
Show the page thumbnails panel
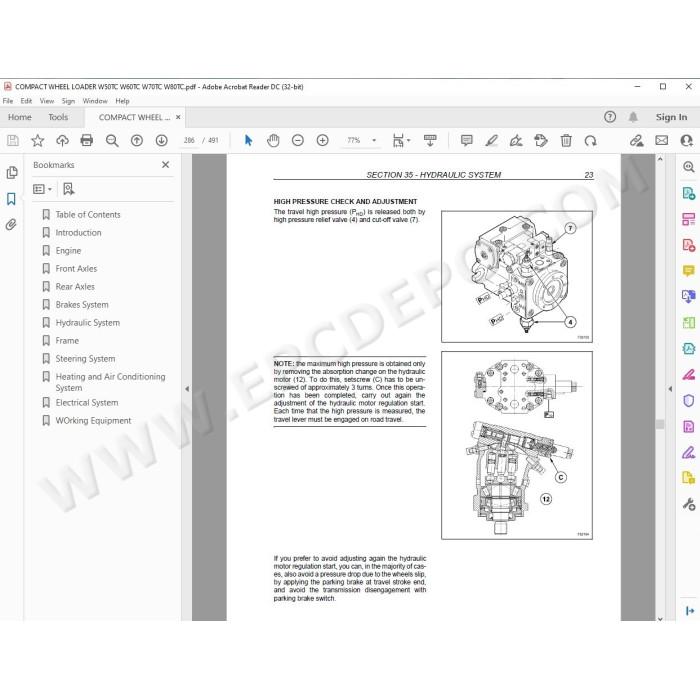pyautogui.click(x=12, y=172)
